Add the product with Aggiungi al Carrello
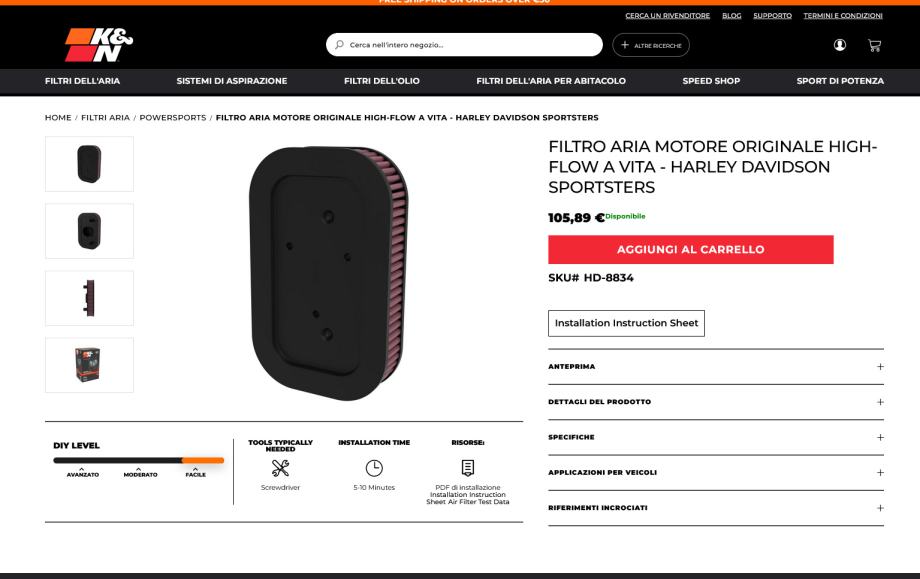 691,249
